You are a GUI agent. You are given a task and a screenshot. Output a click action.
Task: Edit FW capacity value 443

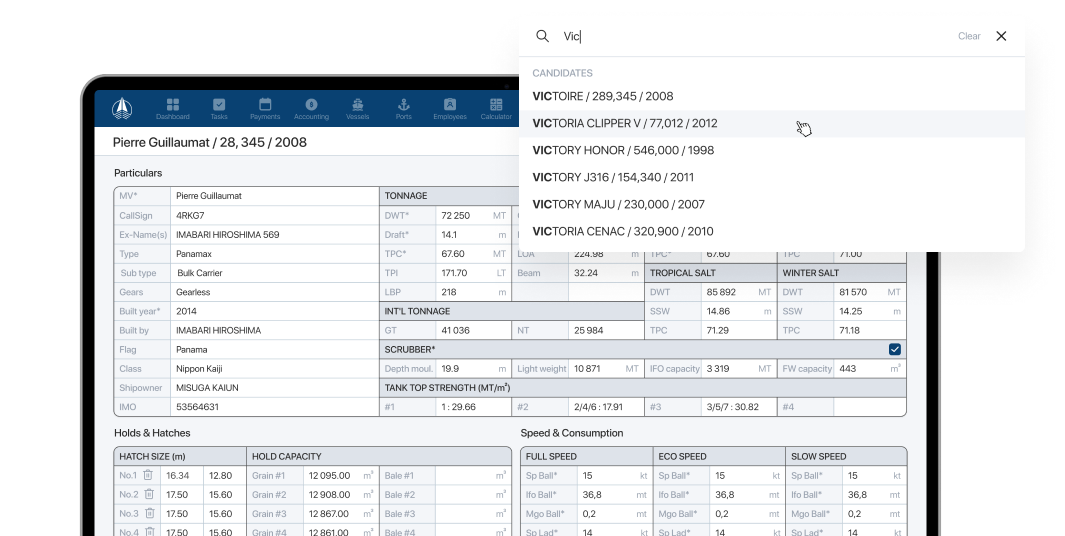click(x=871, y=368)
